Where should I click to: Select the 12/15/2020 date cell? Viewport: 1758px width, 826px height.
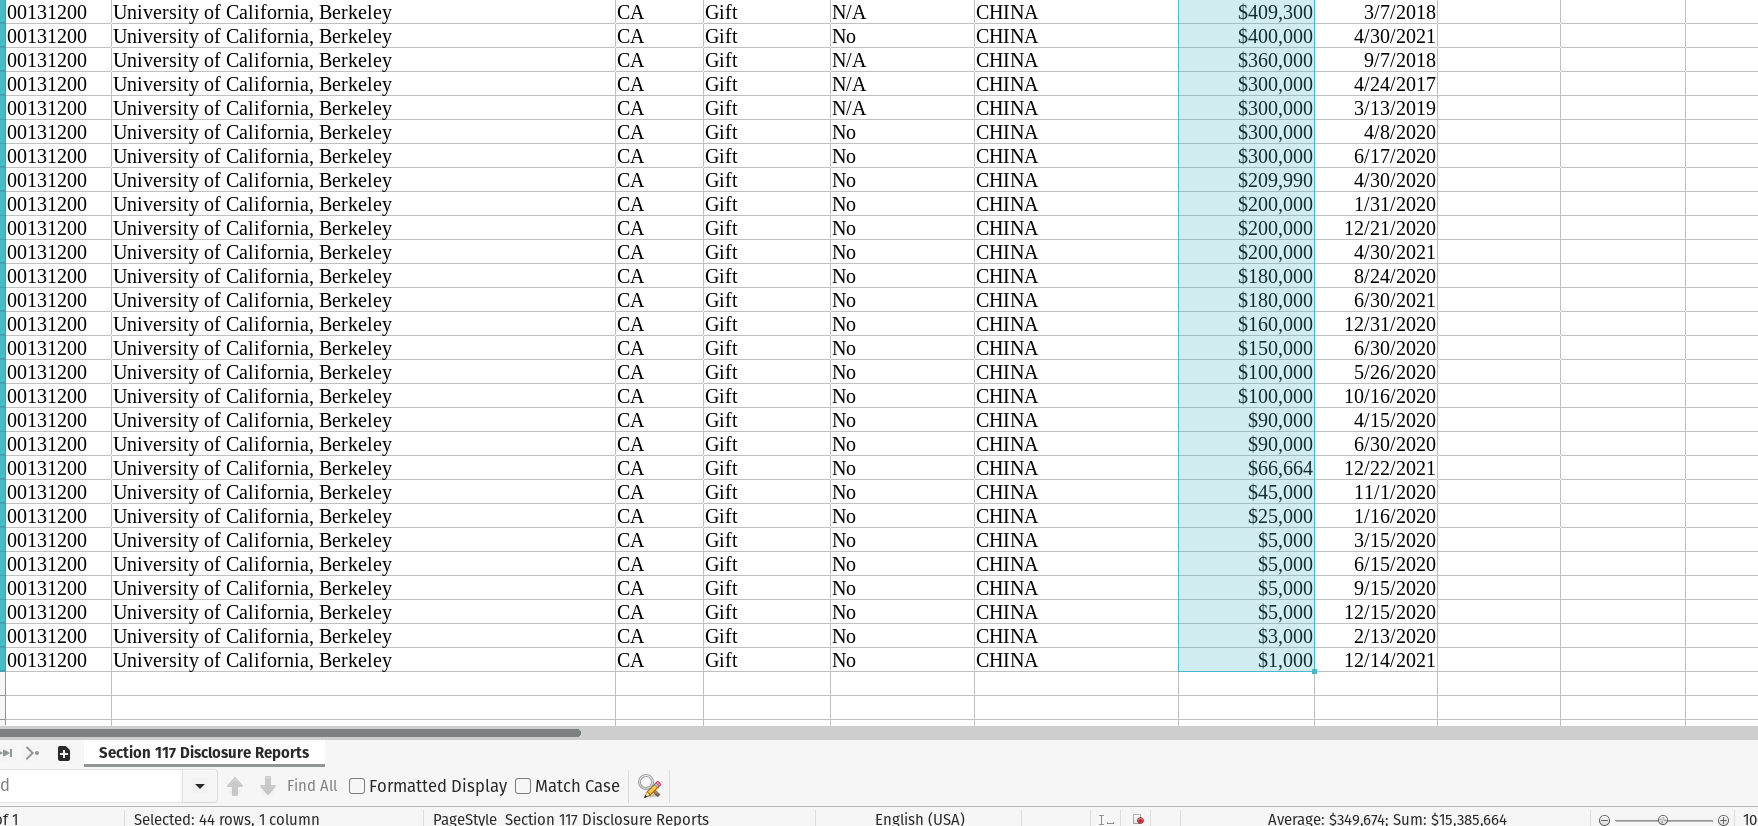coord(1376,612)
